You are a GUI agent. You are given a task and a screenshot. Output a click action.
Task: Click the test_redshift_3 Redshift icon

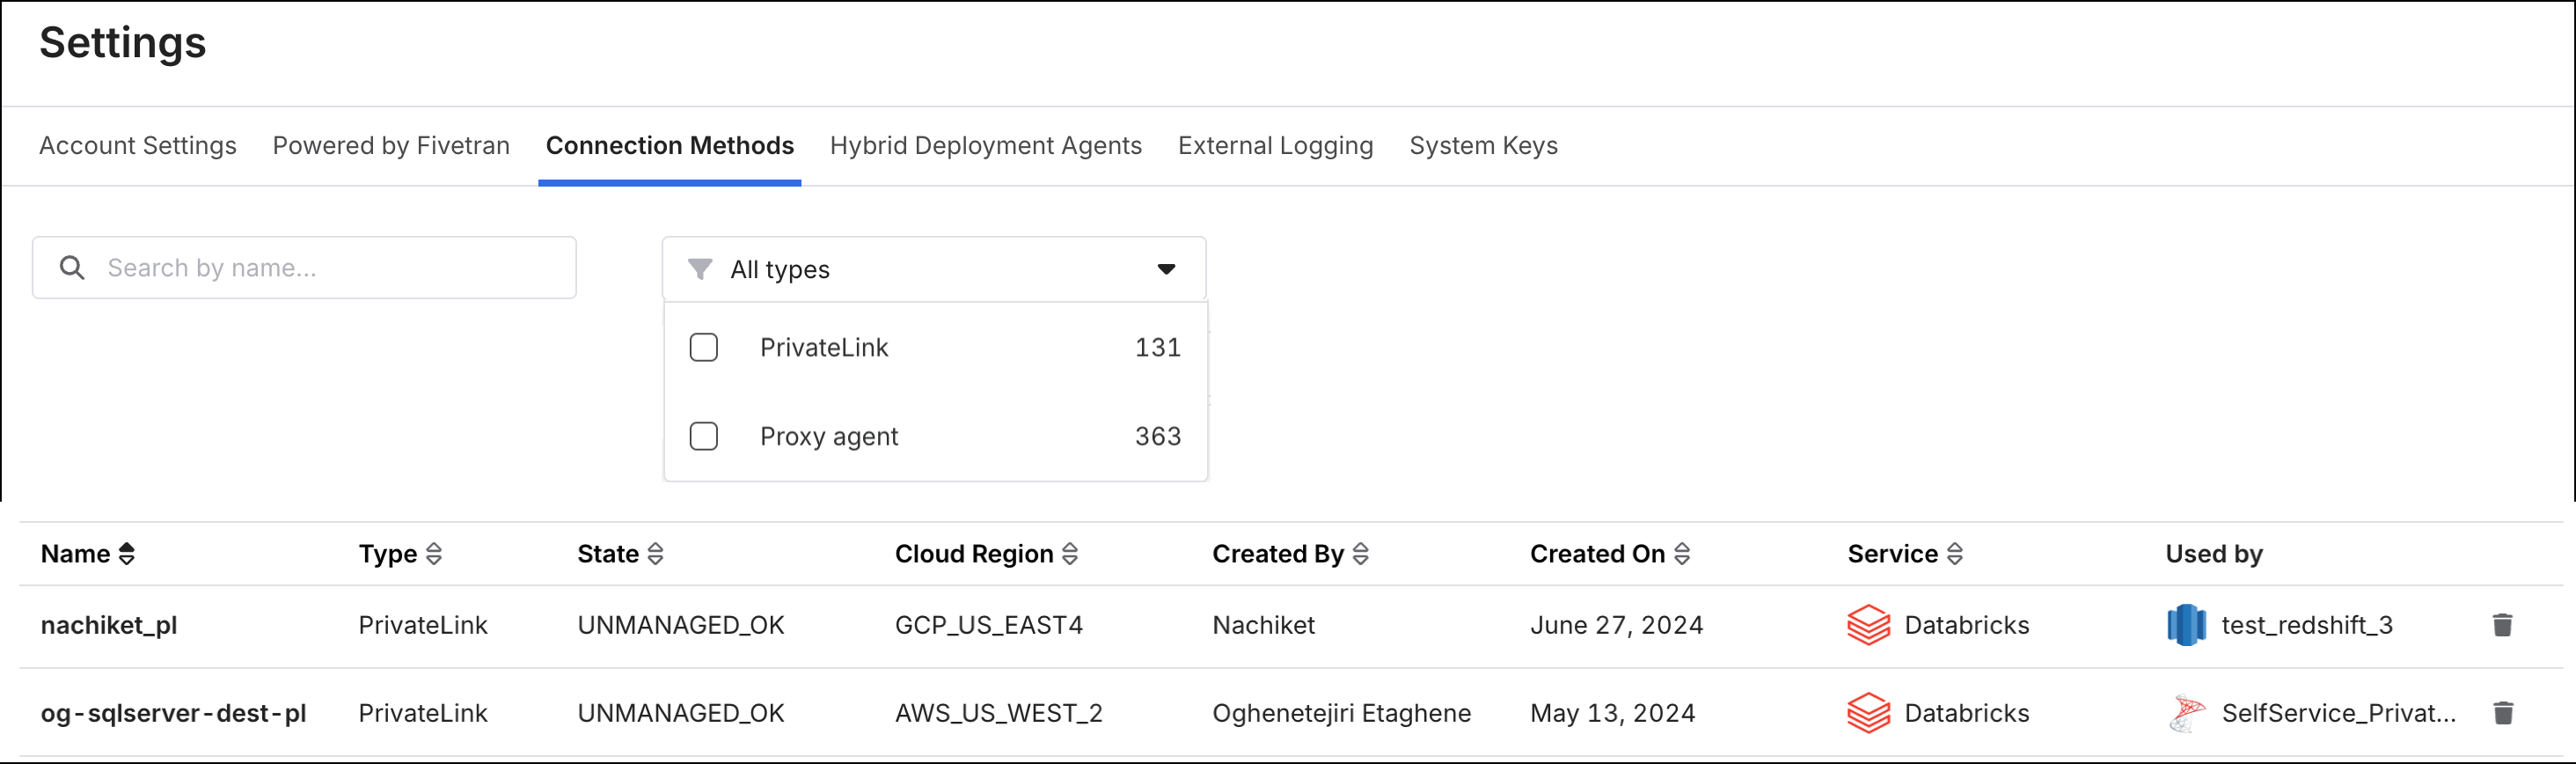pos(2186,625)
